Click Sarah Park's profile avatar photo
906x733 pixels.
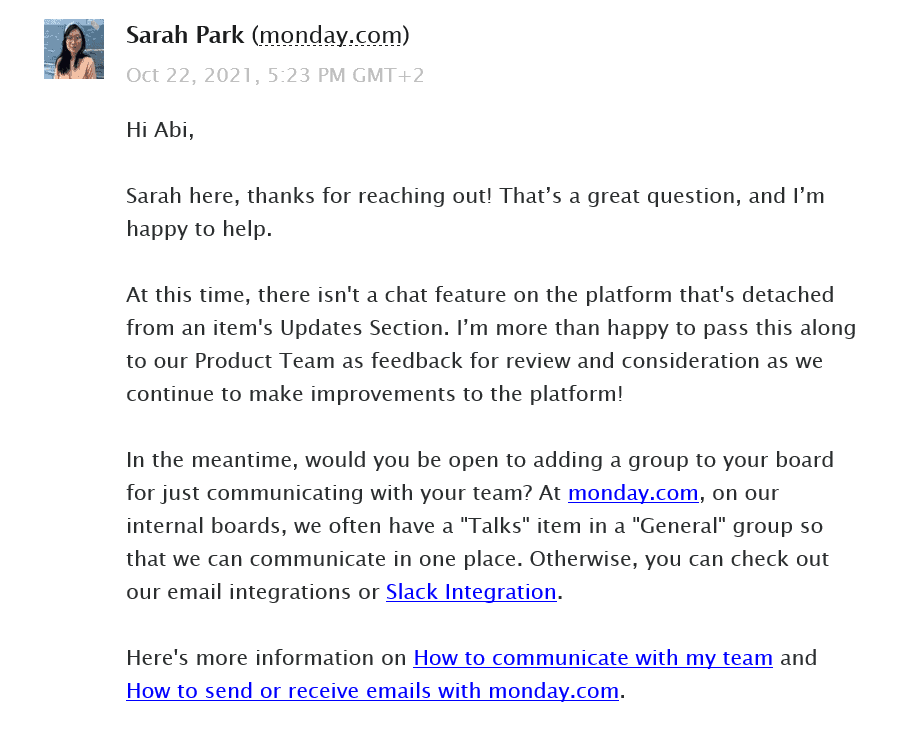tap(74, 49)
